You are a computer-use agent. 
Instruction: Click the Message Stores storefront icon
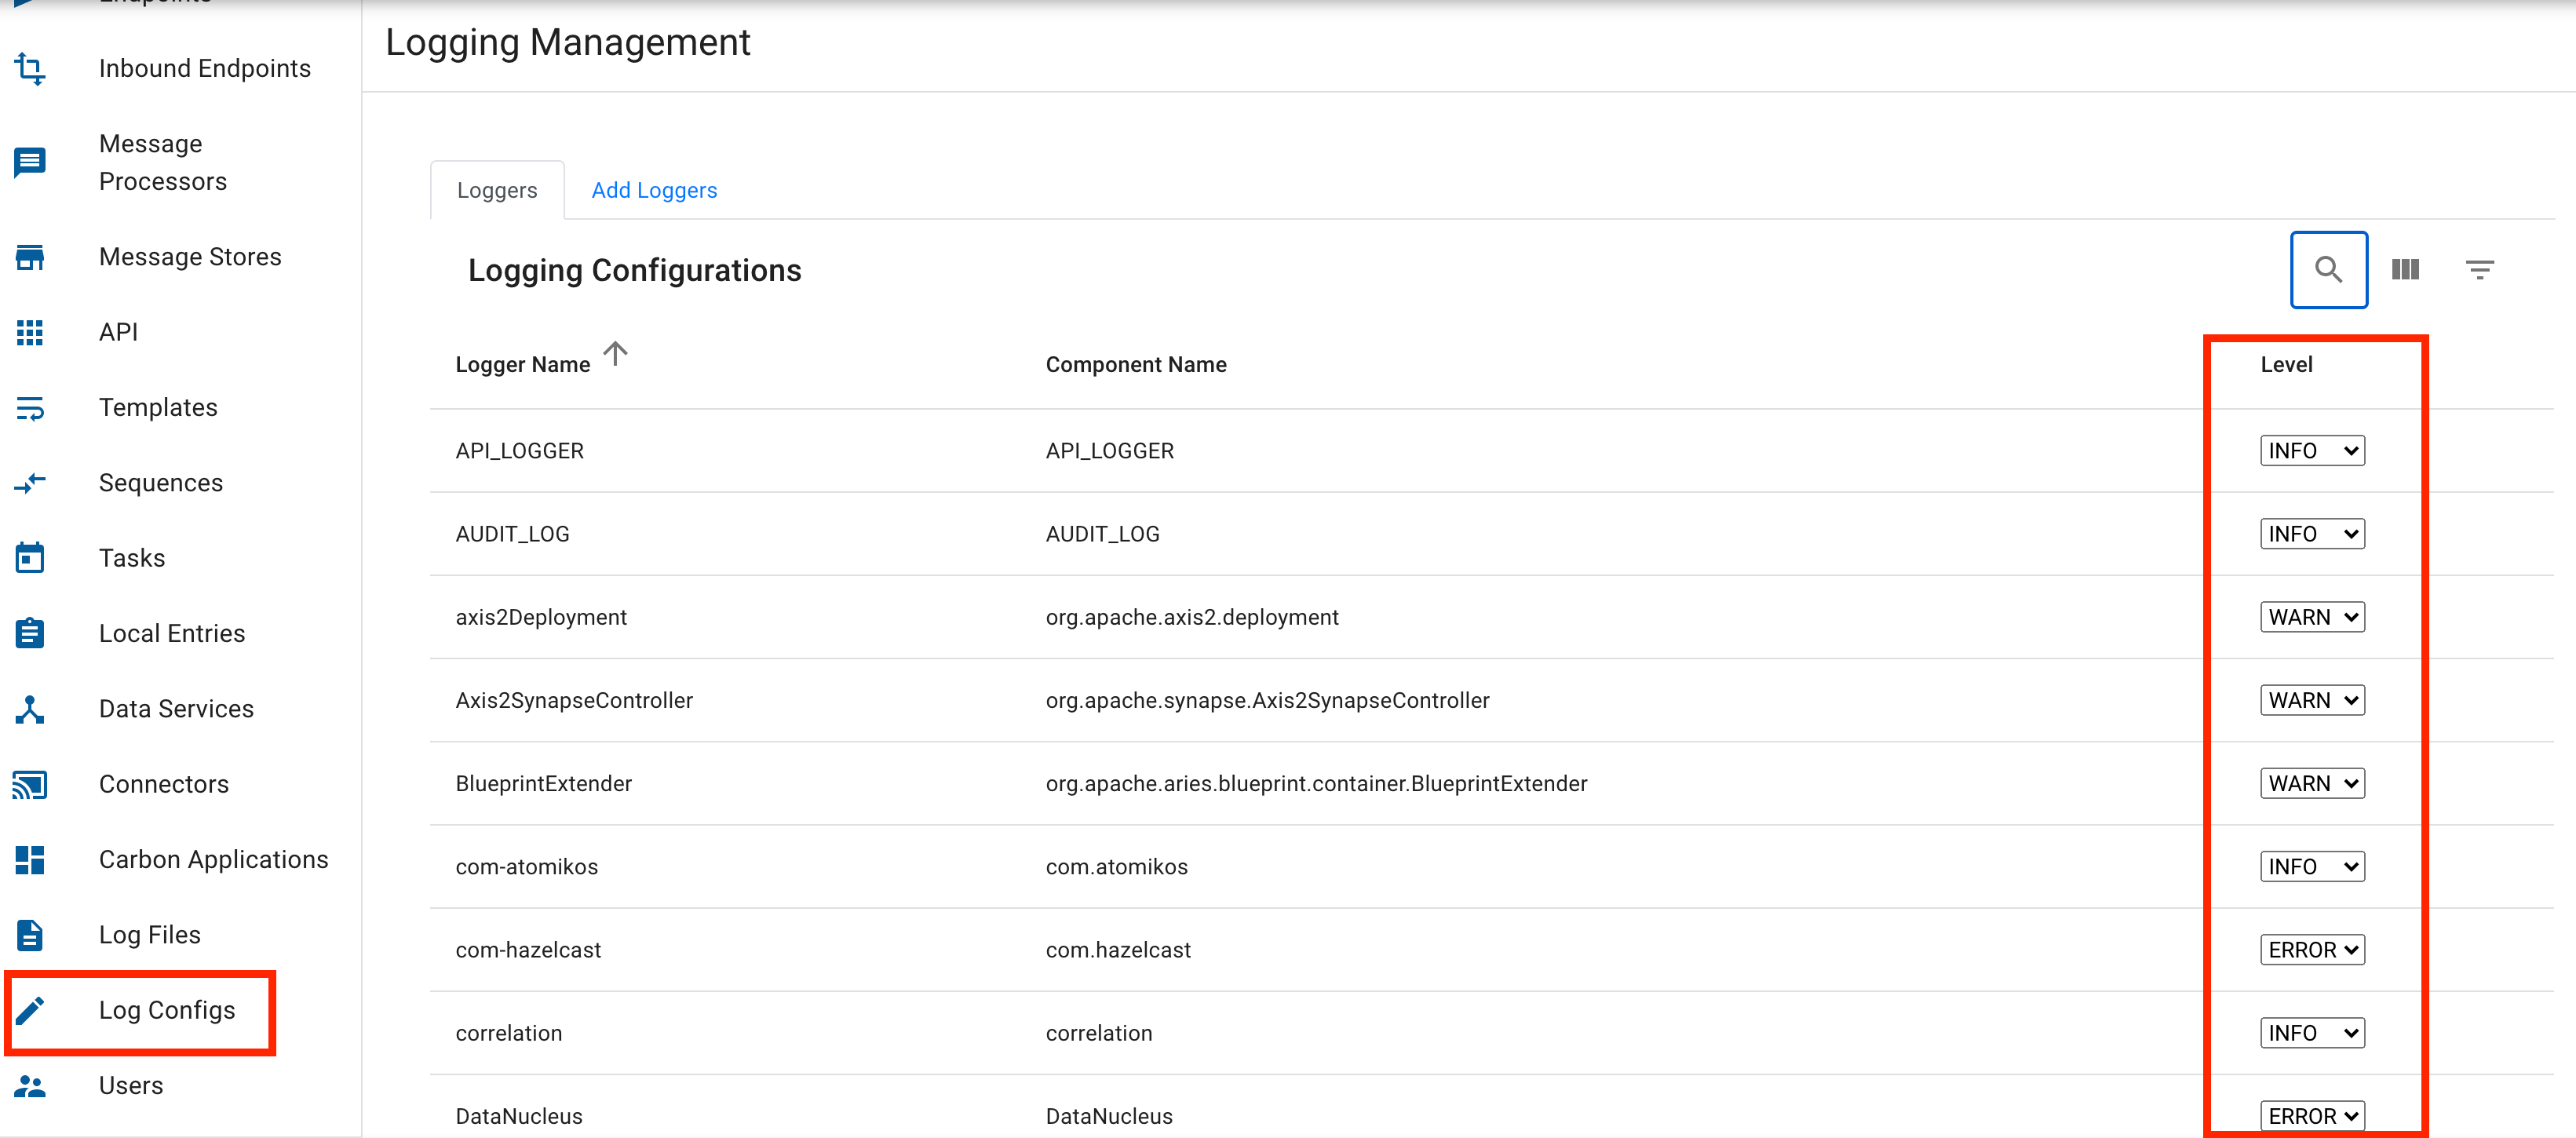click(30, 257)
